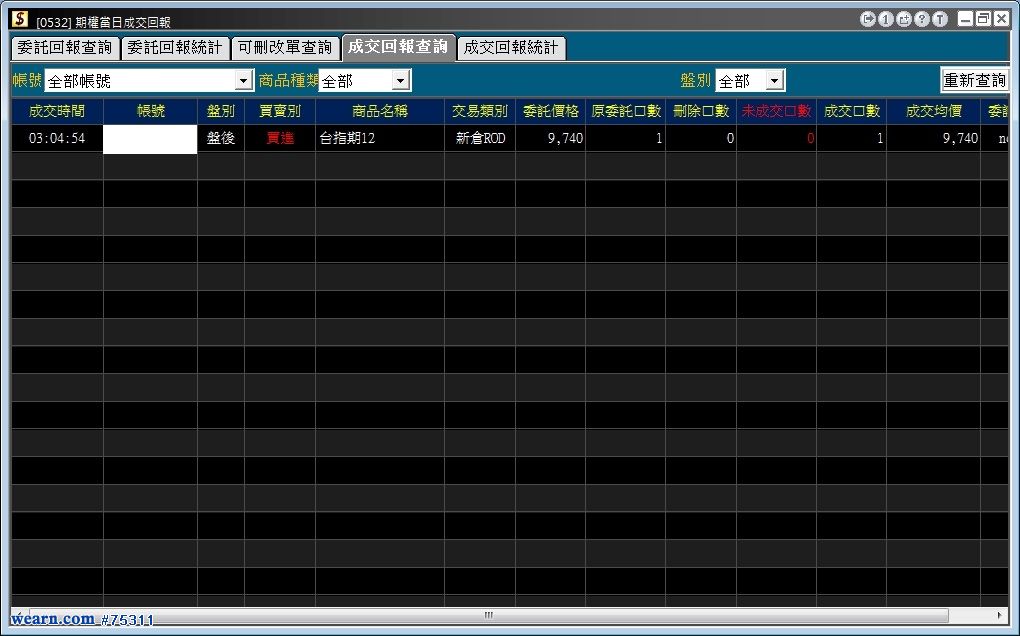Screen dimensions: 1020x636
Task: Click the 9,740 order price cell
Action: tap(551, 139)
